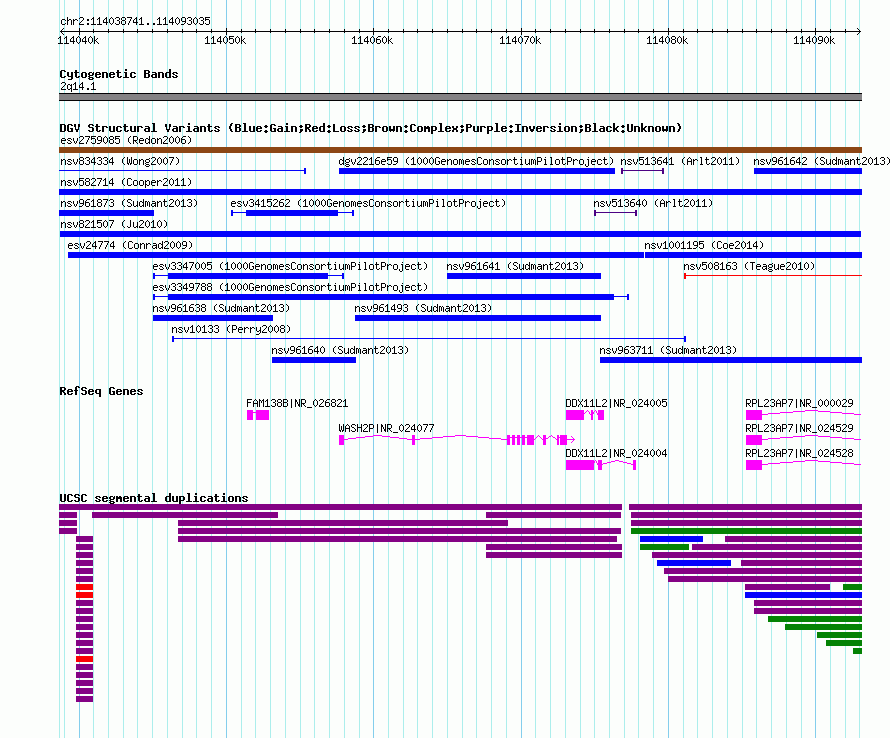
Task: Select the 2q14.1 cytogenetic band bar
Action: (x=460, y=98)
